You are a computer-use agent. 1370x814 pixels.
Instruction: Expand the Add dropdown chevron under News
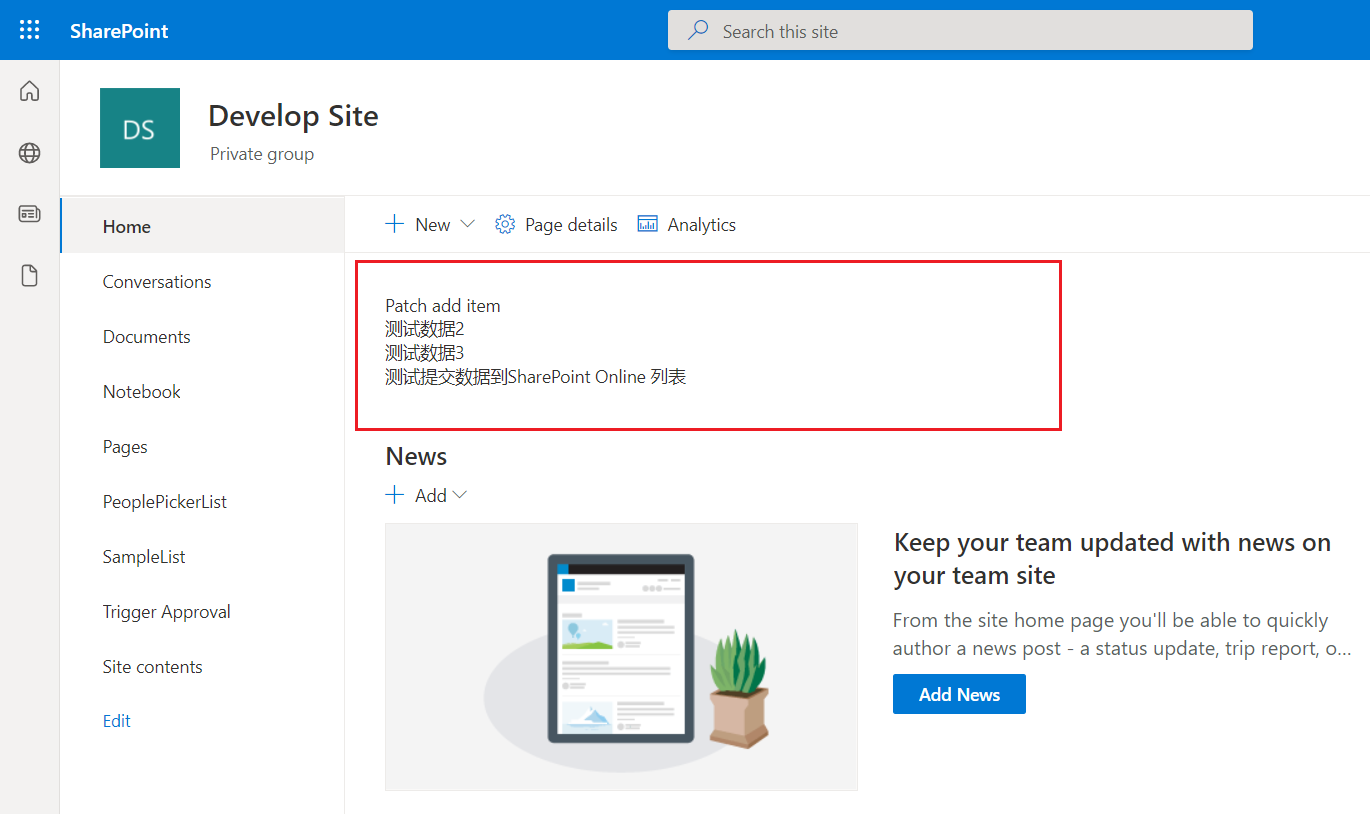(x=460, y=495)
